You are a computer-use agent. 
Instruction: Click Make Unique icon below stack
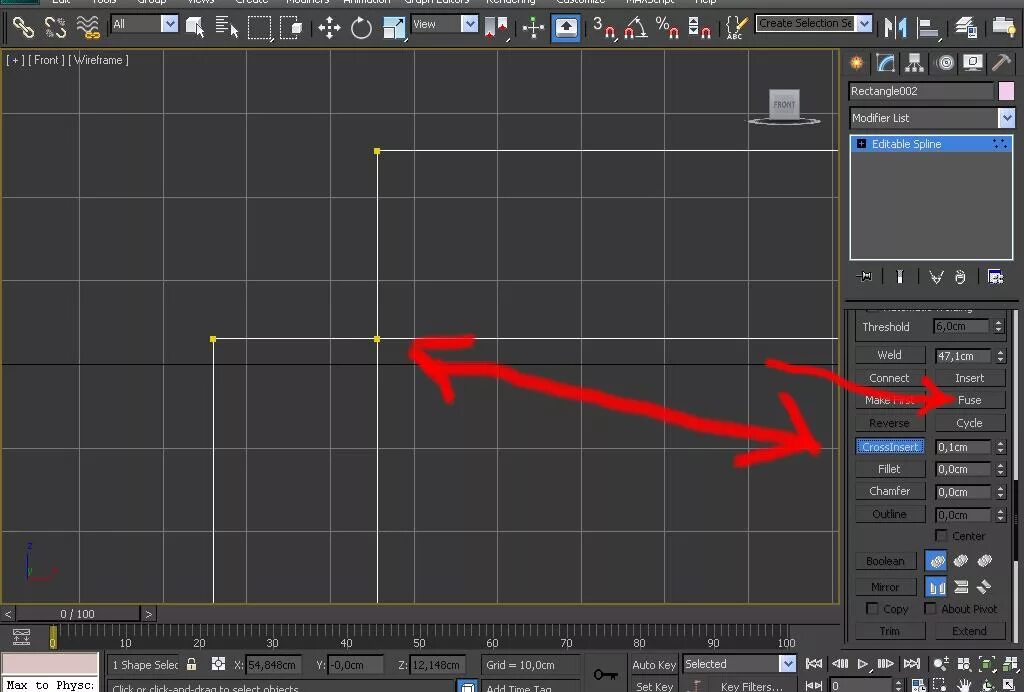click(936, 277)
